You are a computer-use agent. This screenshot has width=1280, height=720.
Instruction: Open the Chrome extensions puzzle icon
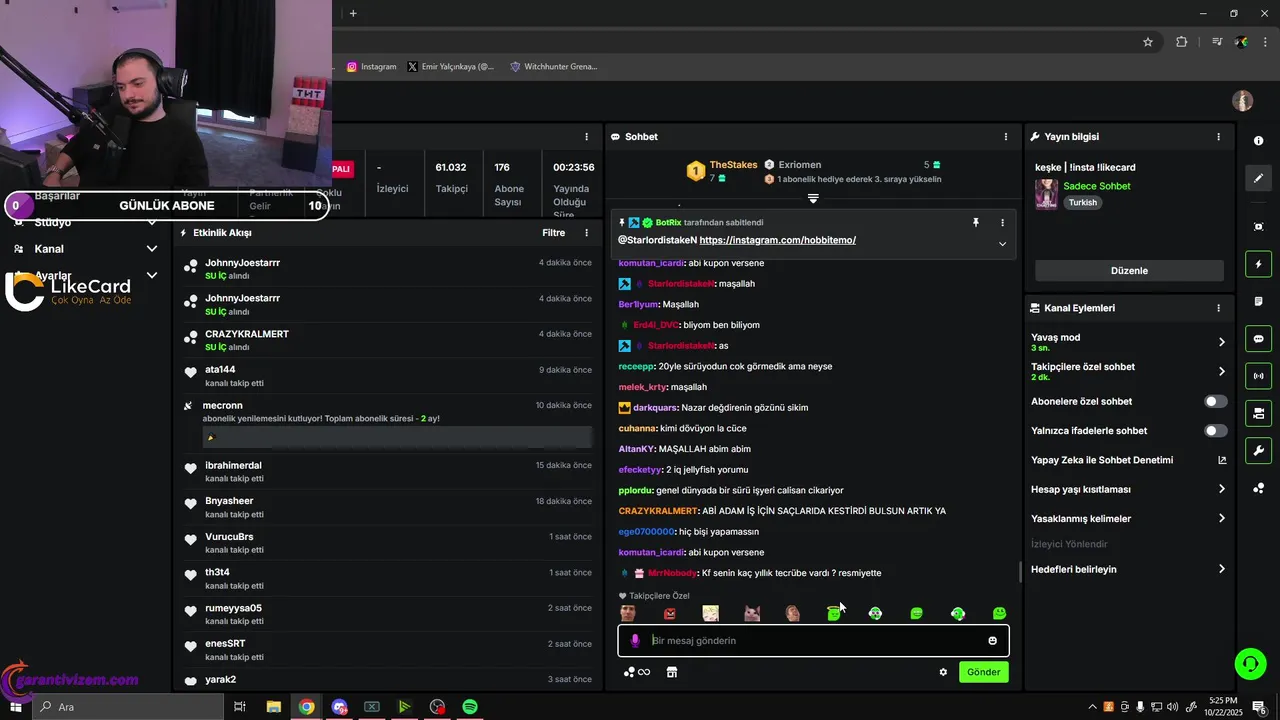coord(1182,42)
